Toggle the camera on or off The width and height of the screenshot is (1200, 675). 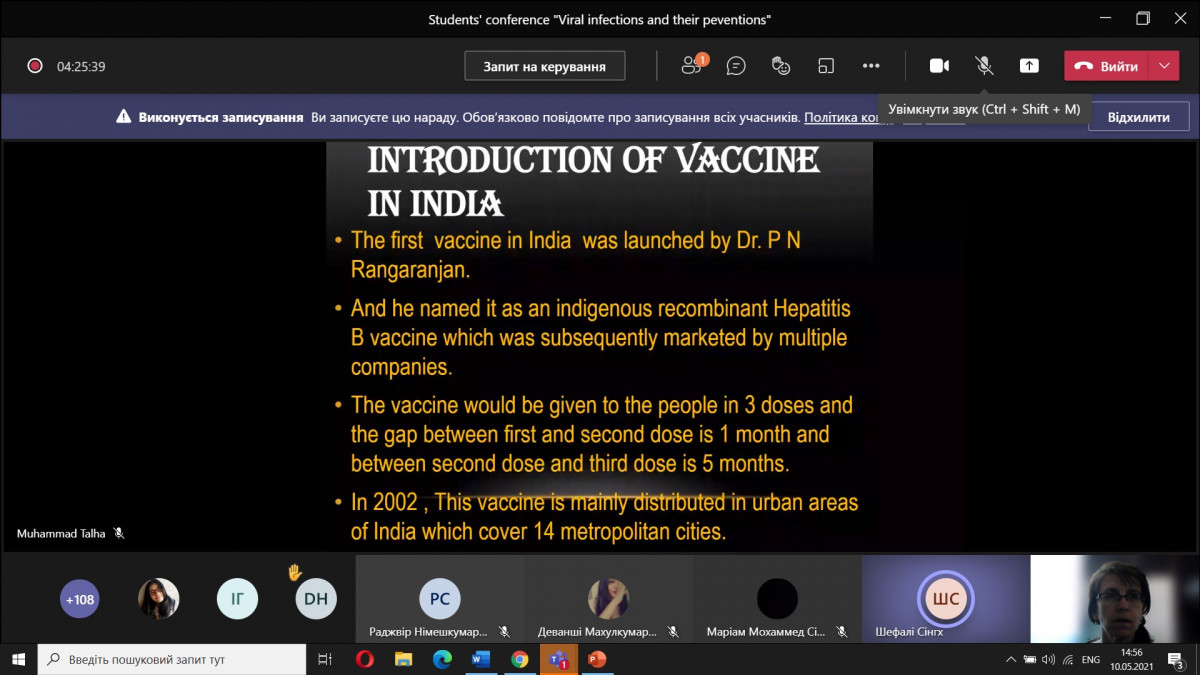click(939, 66)
